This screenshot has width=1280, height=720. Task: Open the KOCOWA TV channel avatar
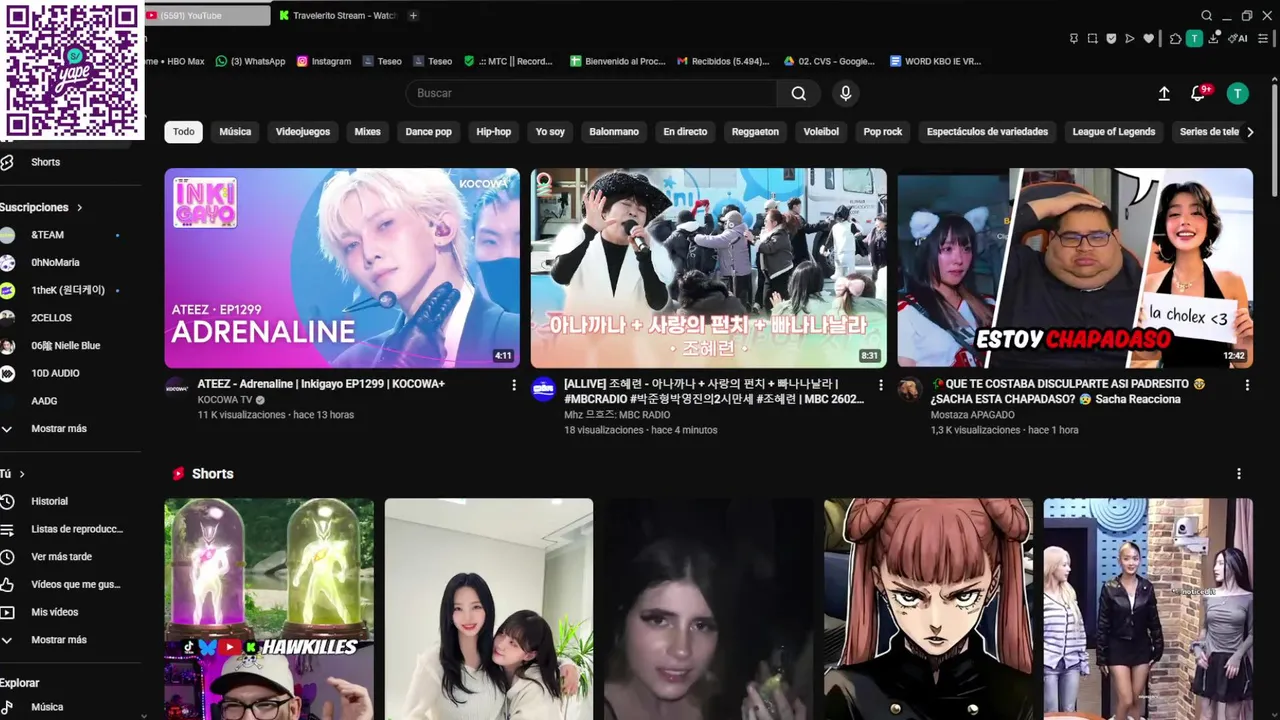[x=177, y=389]
